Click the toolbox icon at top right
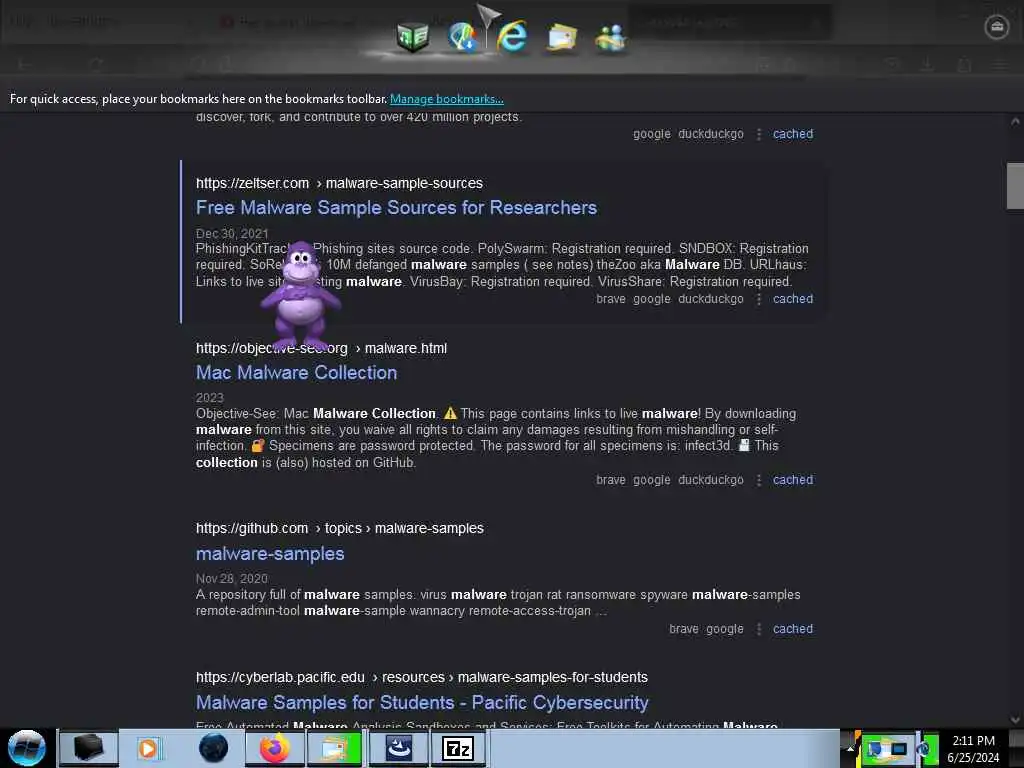The image size is (1024, 768). click(997, 27)
